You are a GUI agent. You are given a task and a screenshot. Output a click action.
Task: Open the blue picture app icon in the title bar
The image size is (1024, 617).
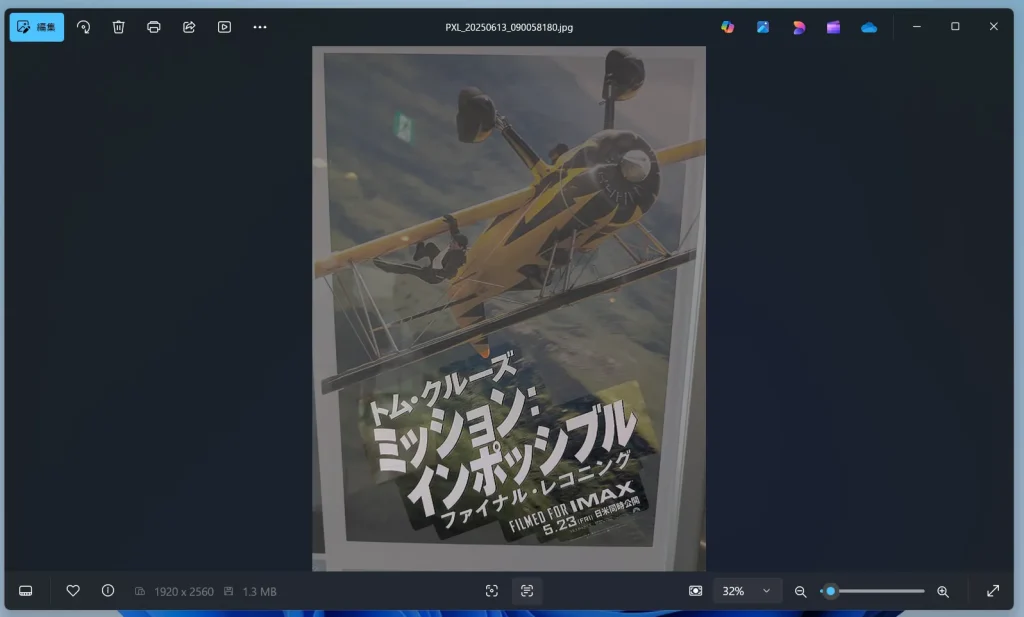[x=763, y=27]
